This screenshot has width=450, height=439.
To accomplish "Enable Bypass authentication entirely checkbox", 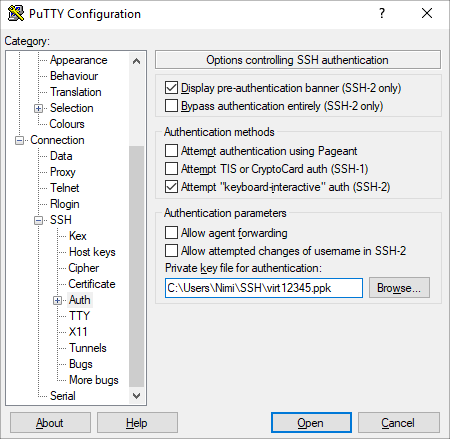I will (x=171, y=106).
